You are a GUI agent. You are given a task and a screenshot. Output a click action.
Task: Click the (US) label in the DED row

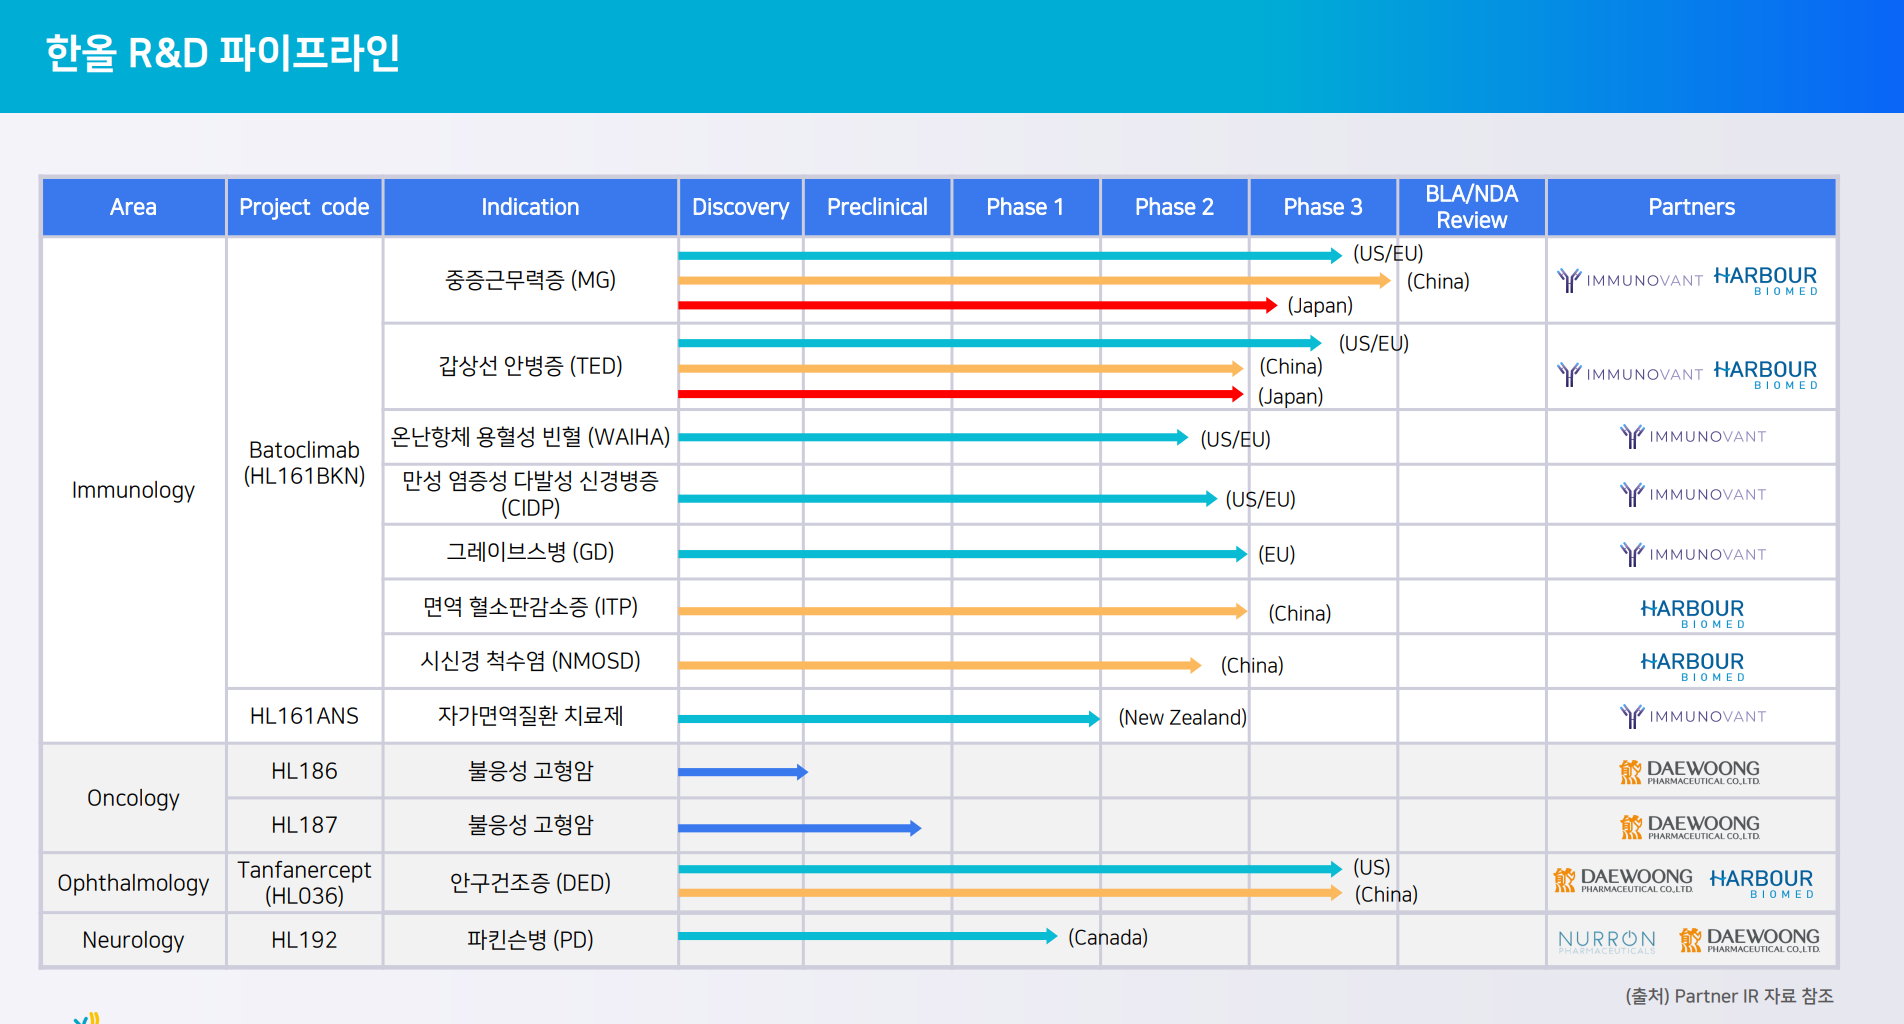(x=1372, y=867)
